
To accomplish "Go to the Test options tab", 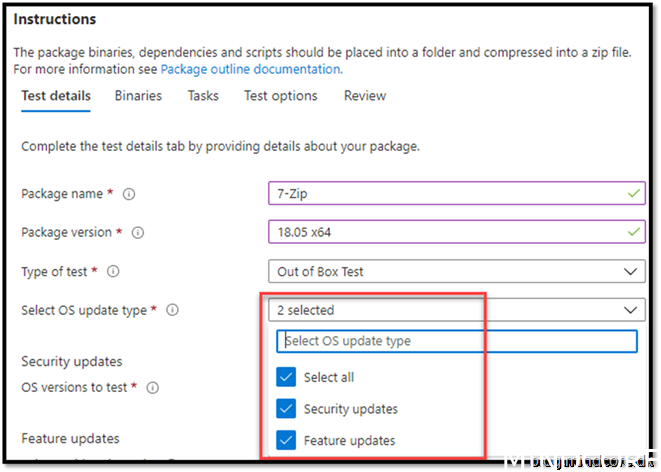I will click(280, 96).
